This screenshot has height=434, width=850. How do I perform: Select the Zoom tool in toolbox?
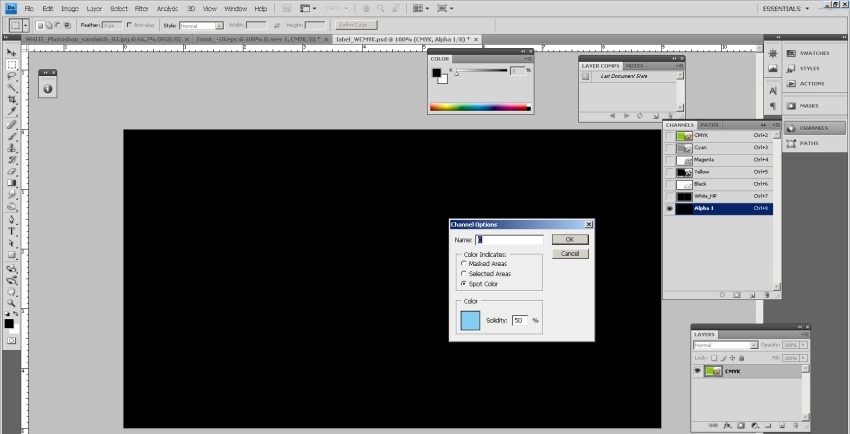tap(11, 303)
